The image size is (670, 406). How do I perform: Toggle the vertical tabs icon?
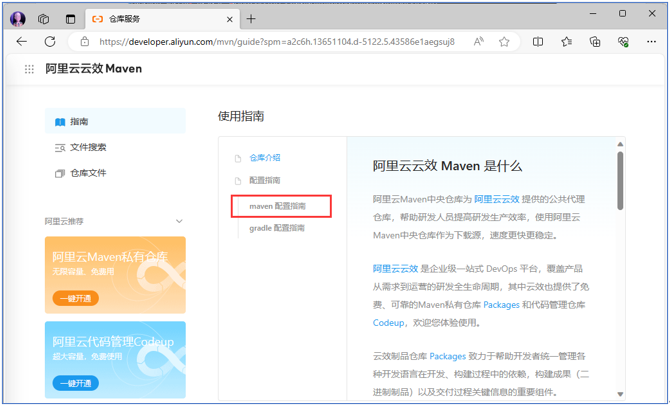click(71, 19)
